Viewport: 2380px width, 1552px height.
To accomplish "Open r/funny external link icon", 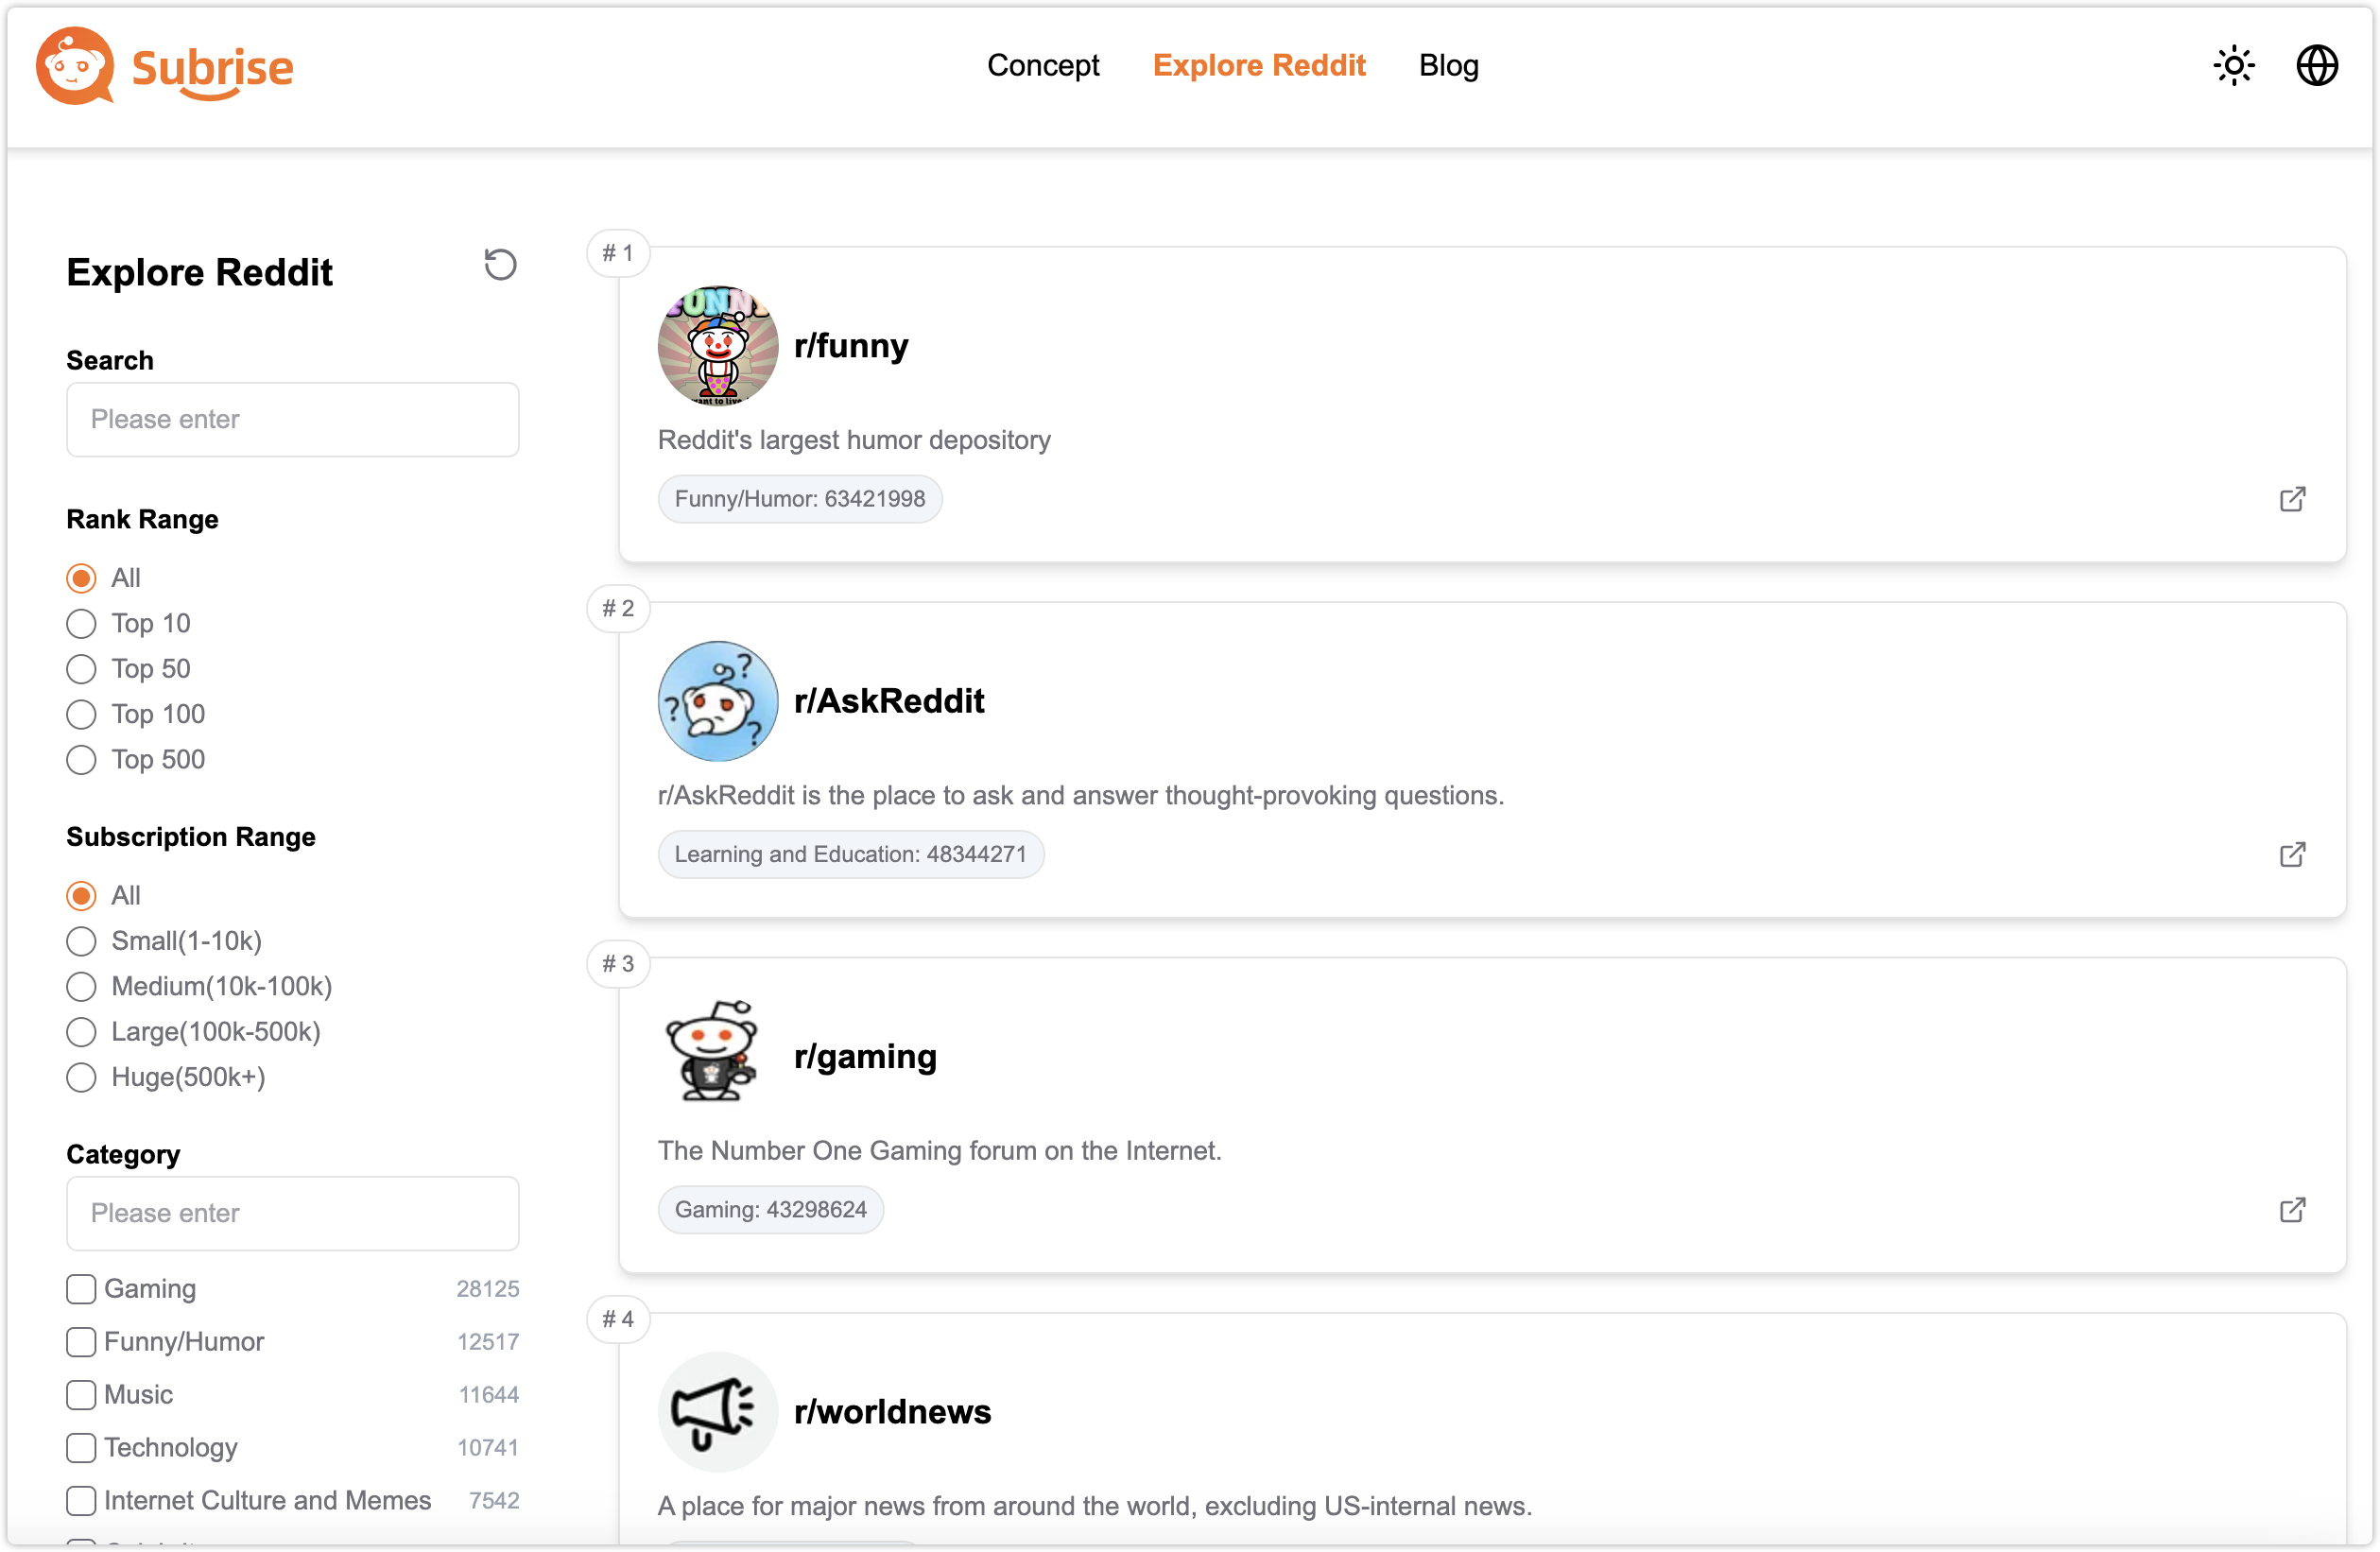I will [x=2292, y=499].
